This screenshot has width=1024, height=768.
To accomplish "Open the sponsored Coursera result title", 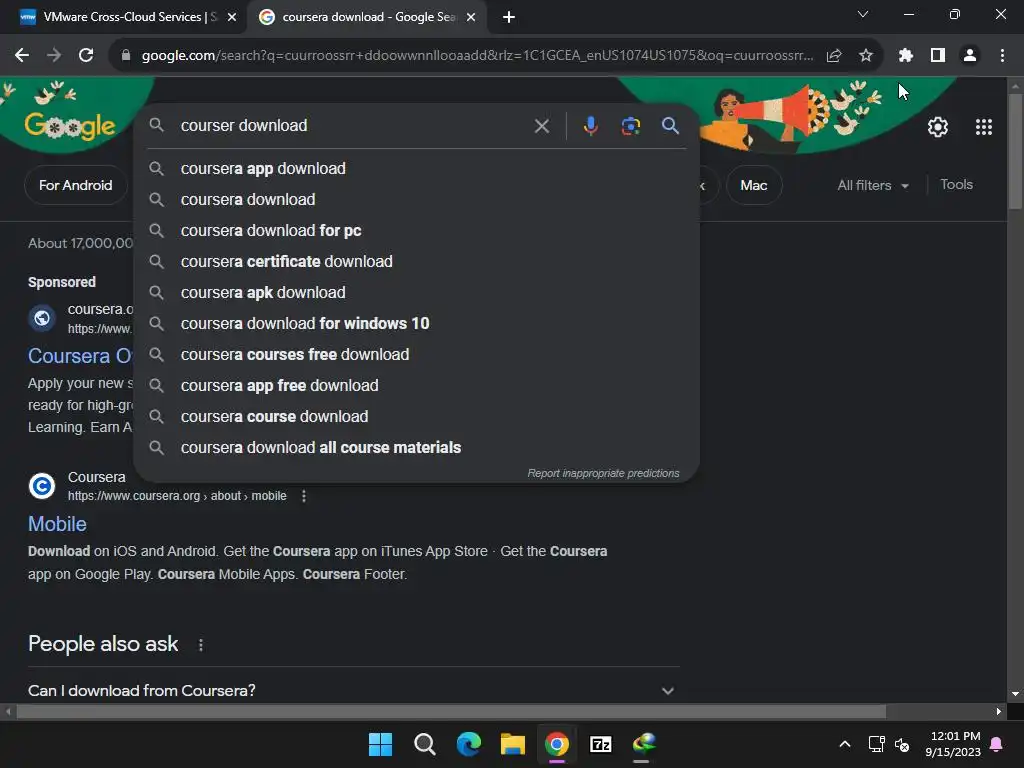I will click(80, 356).
